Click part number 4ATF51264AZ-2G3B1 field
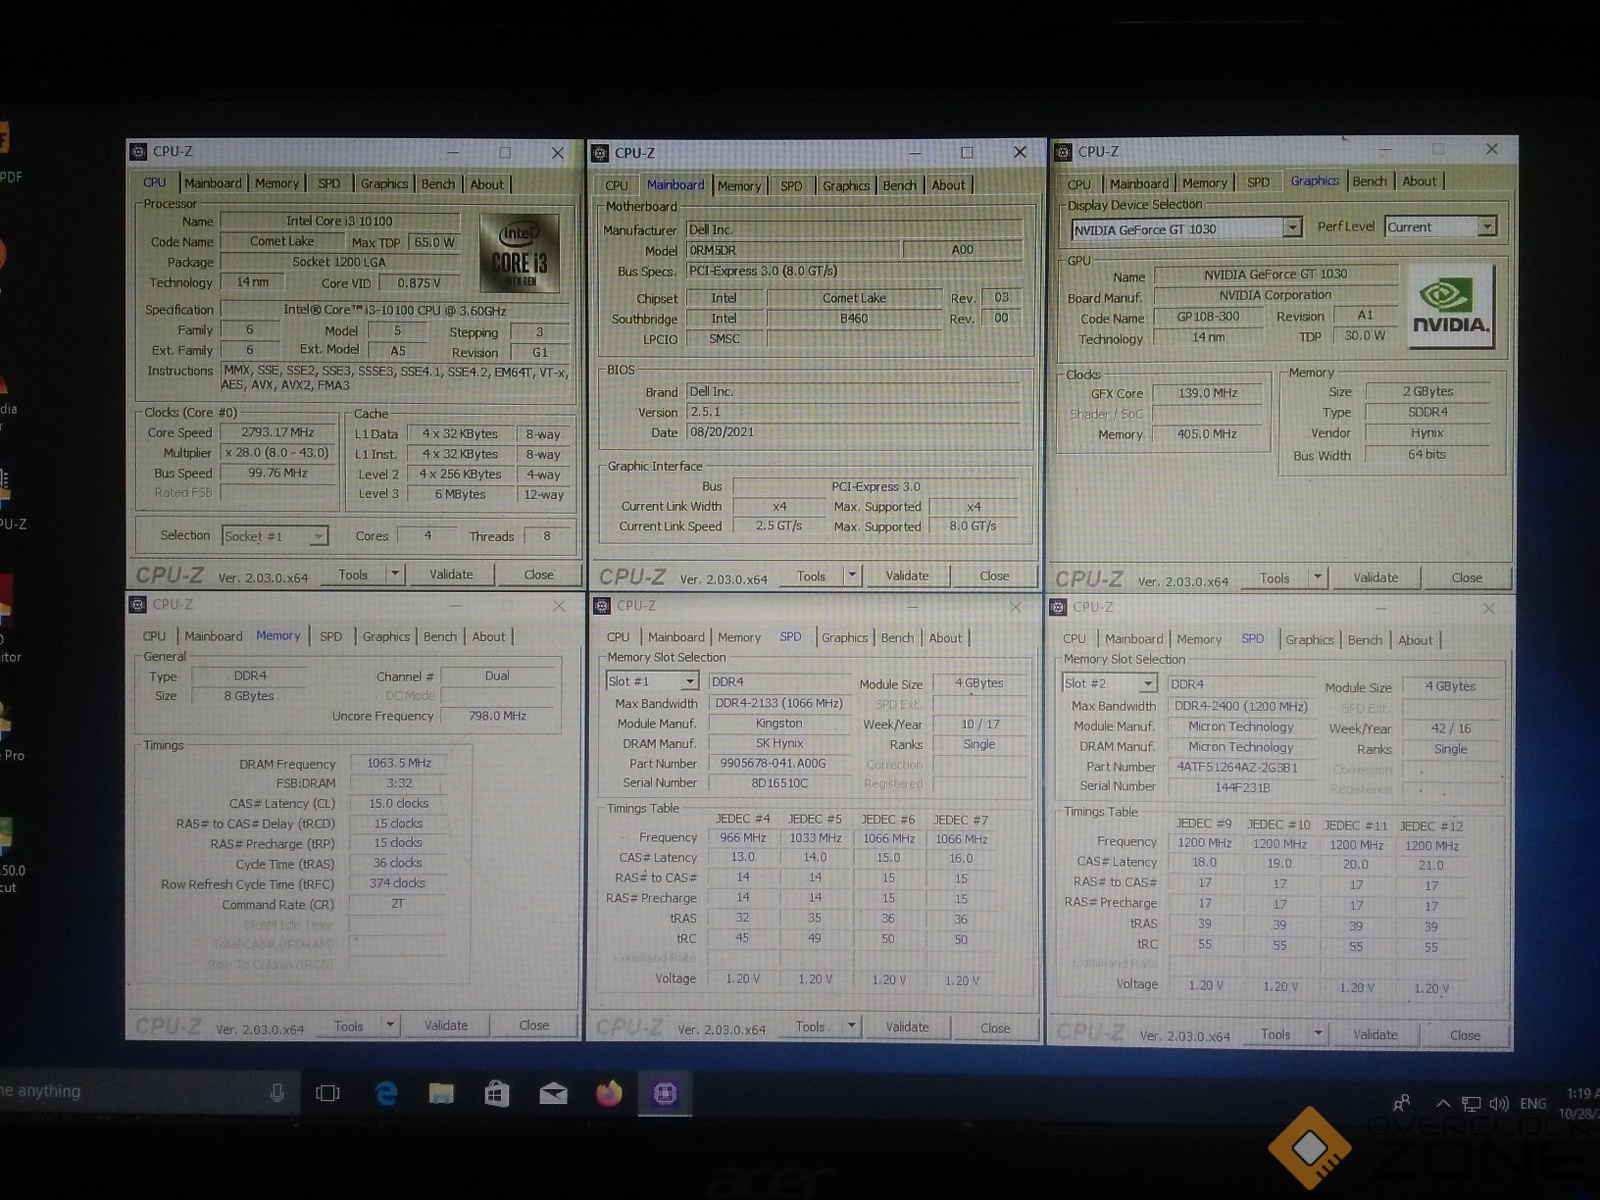Screen dimensions: 1600x1200 1240,767
